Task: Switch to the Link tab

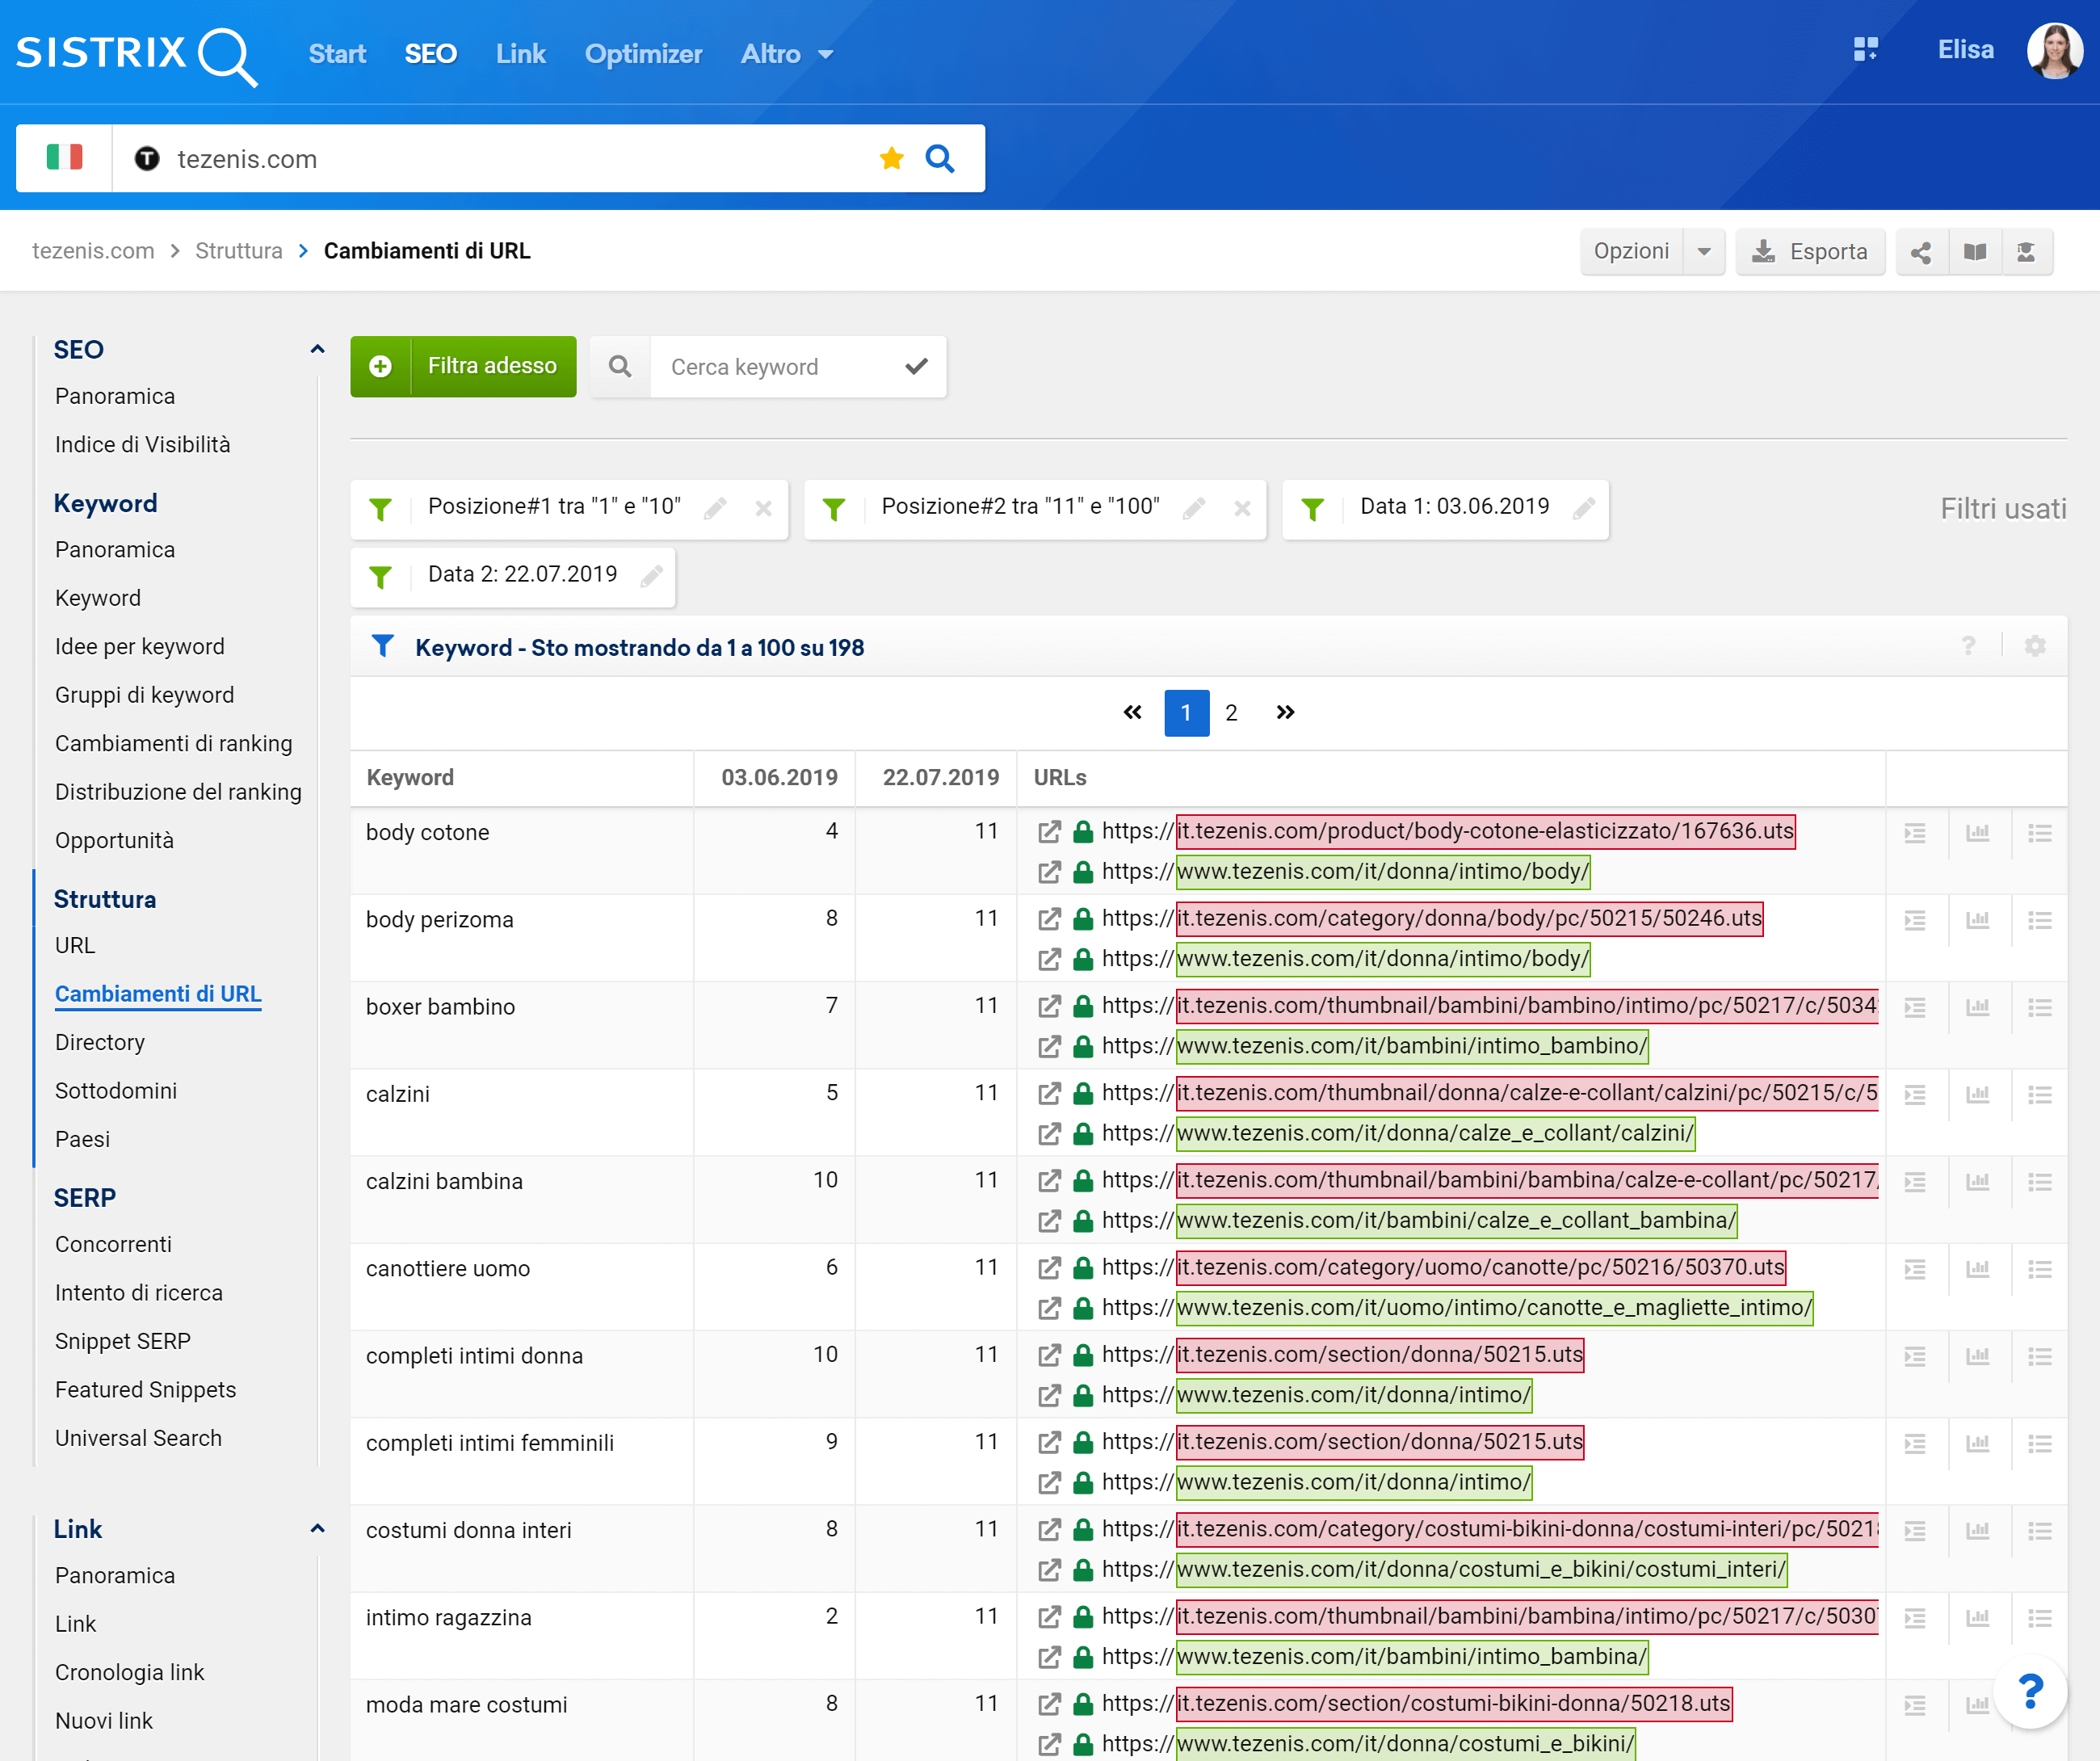Action: (521, 54)
